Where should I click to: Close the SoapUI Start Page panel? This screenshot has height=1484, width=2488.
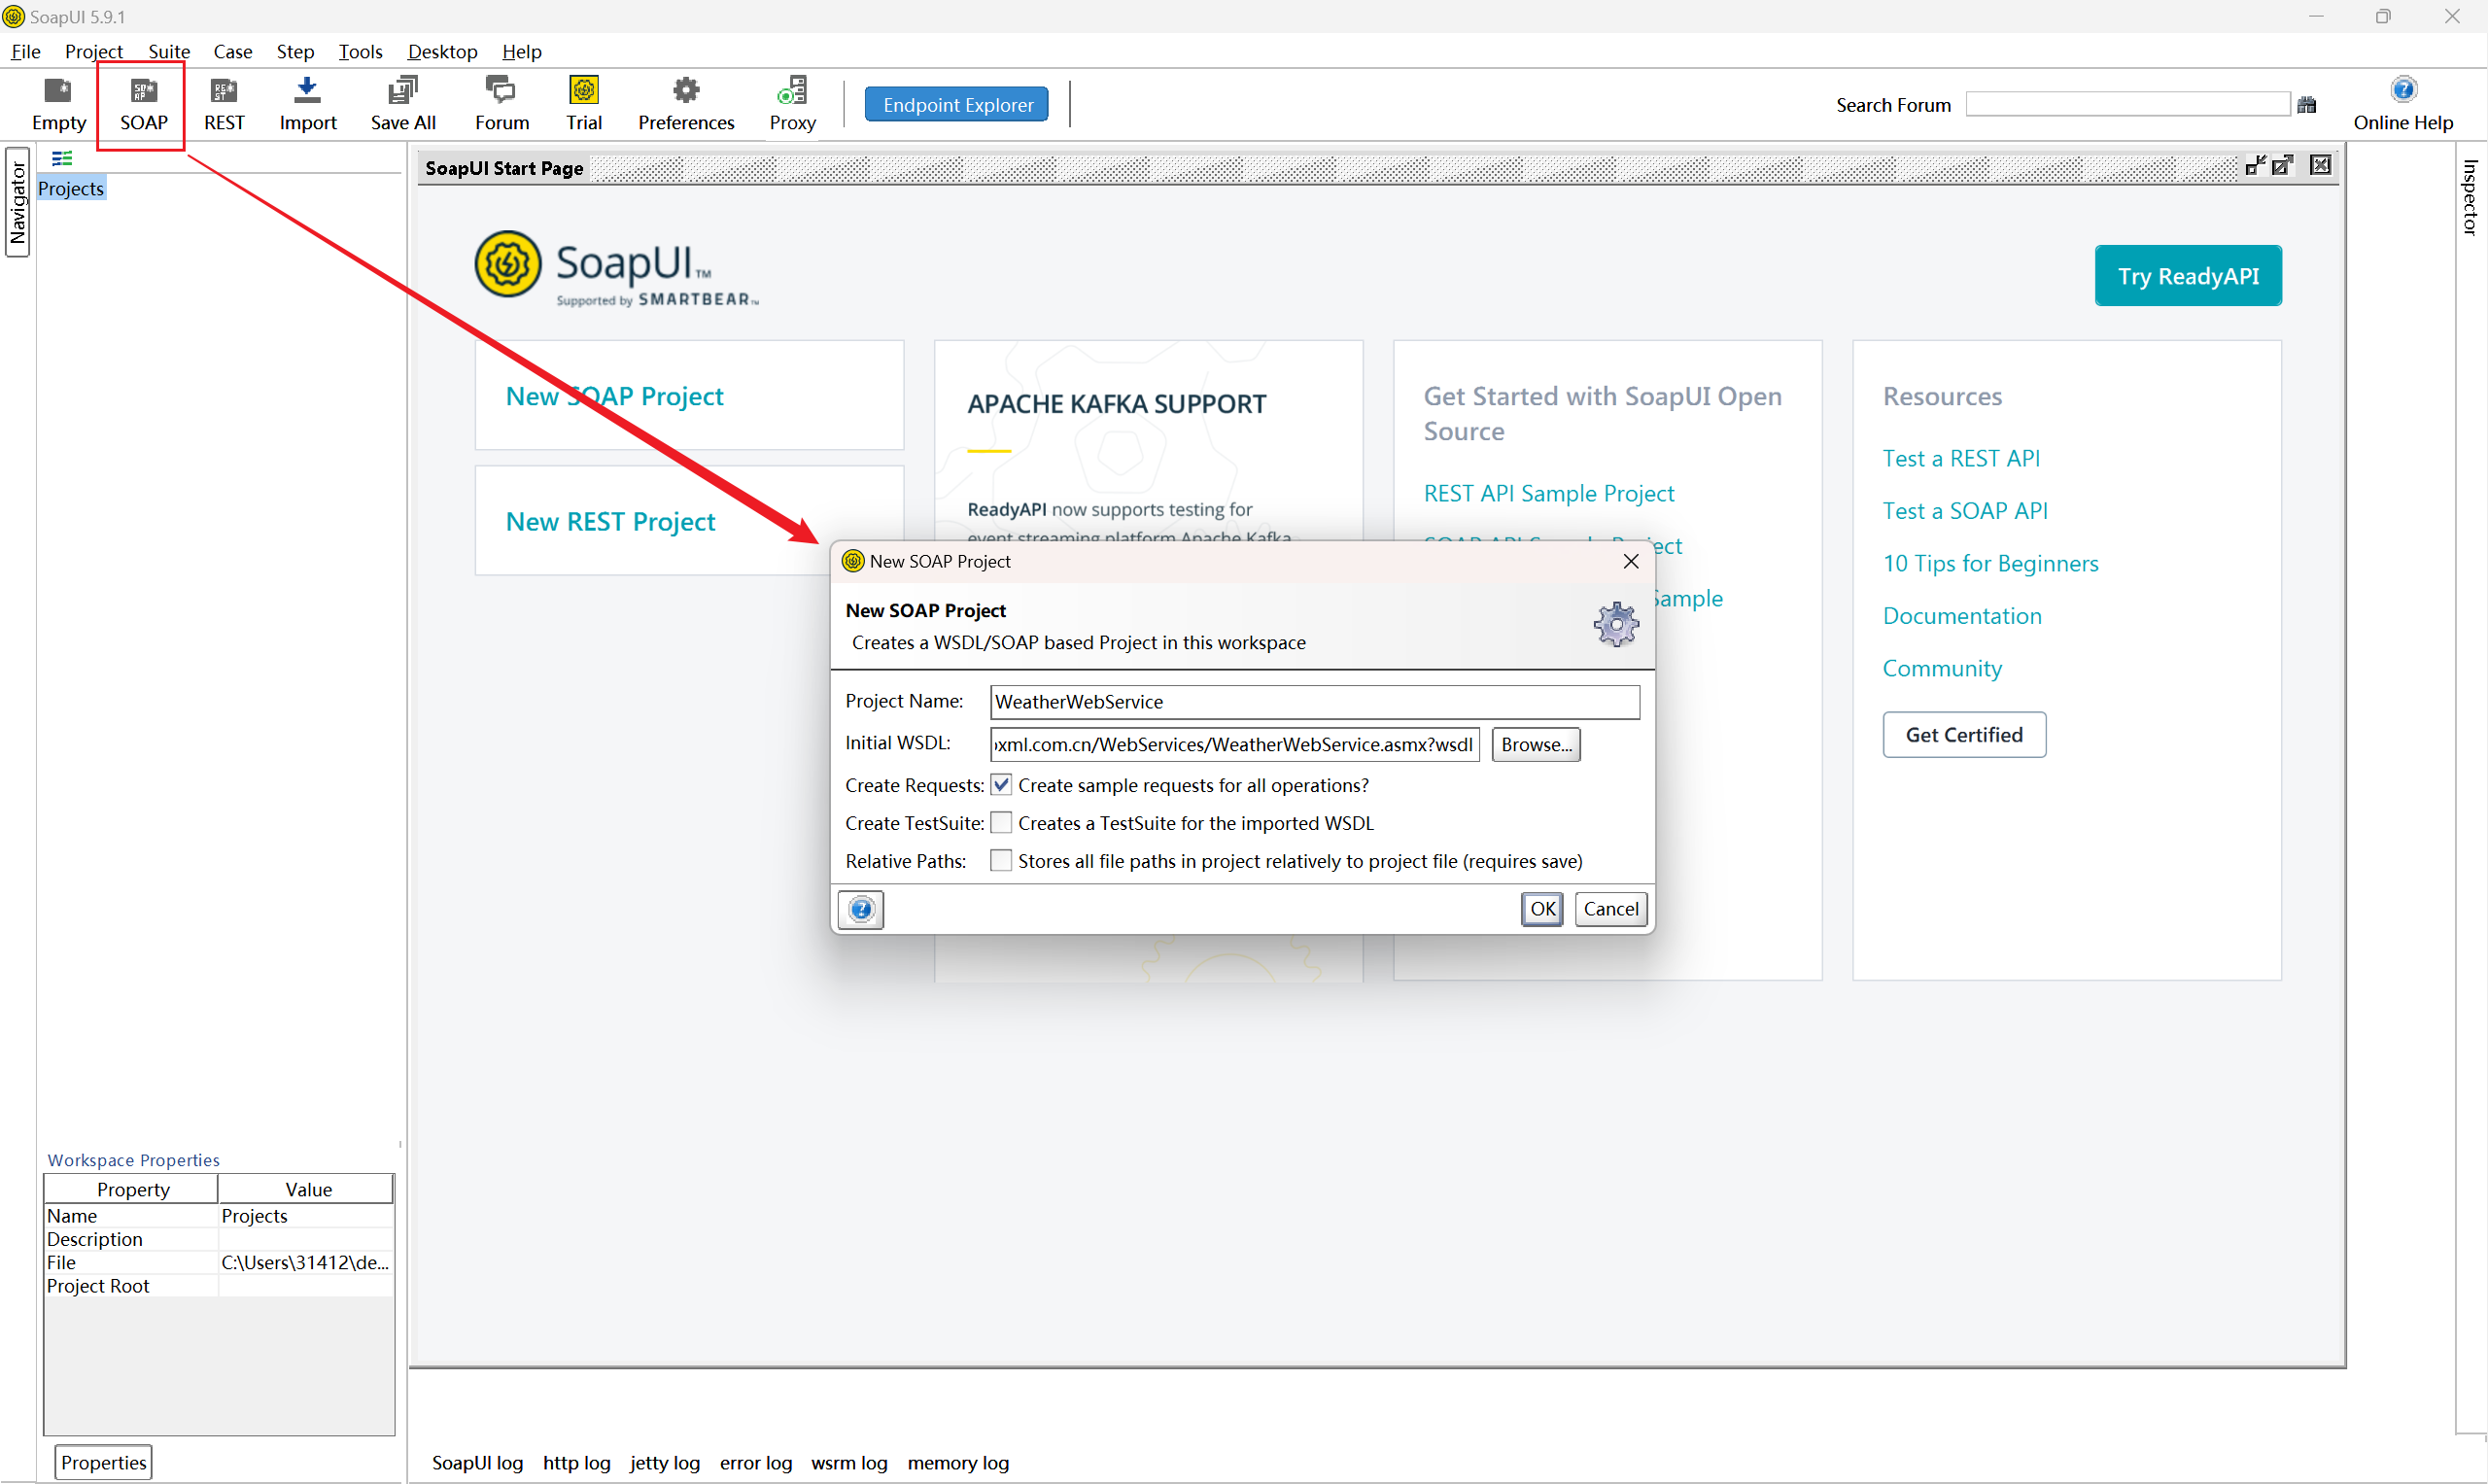pyautogui.click(x=2321, y=166)
